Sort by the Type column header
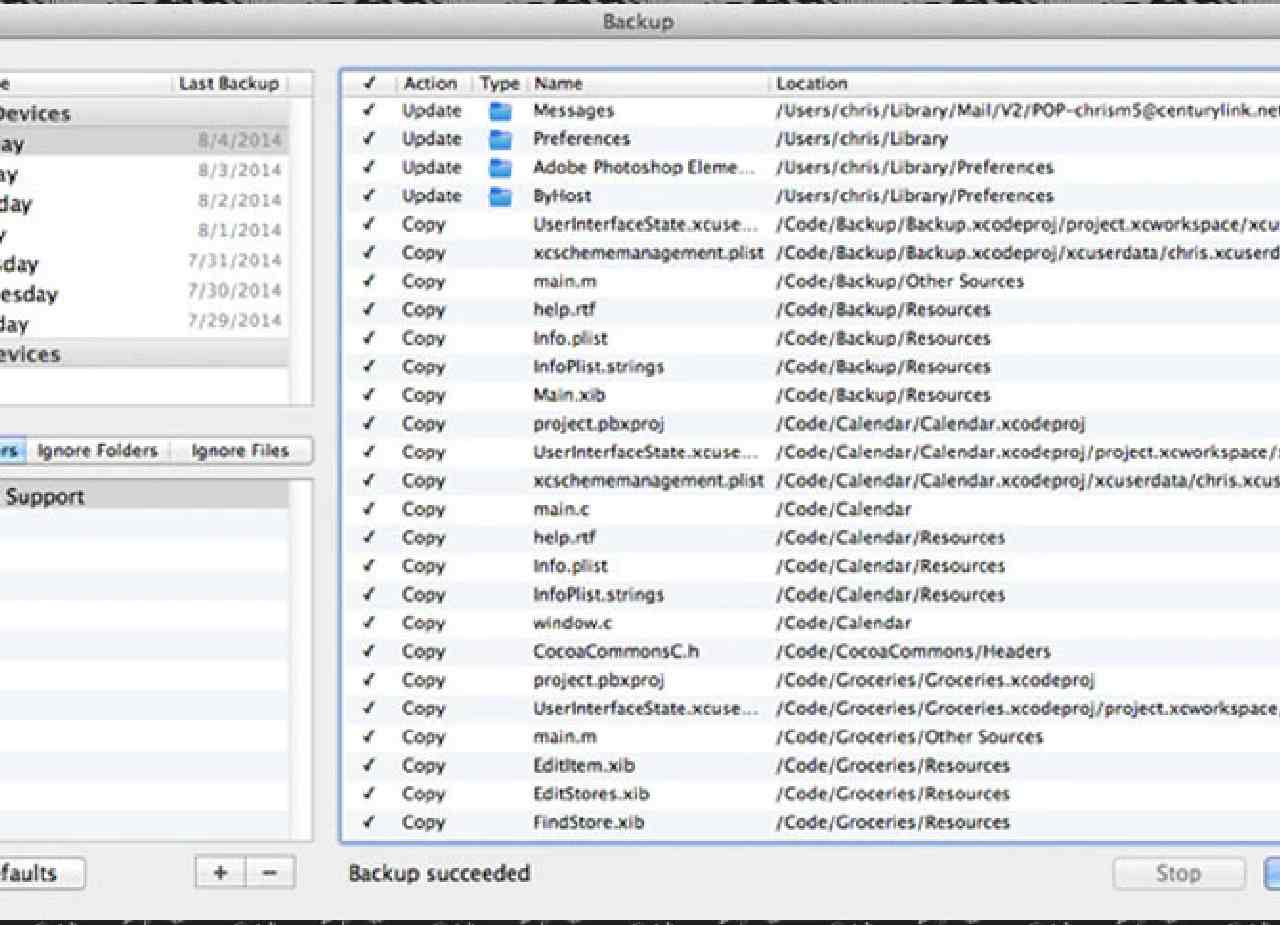 pos(500,83)
